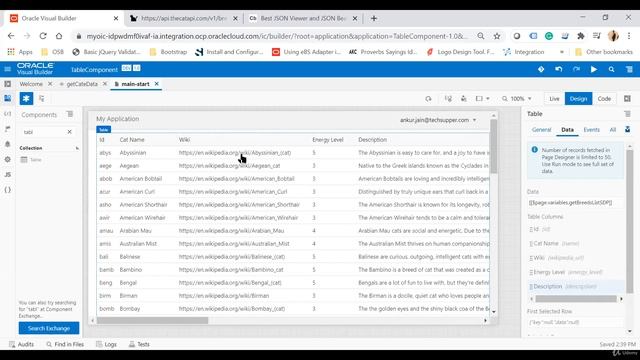The width and height of the screenshot is (640, 360).
Task: Open Tests in the bottom bar
Action: (x=139, y=344)
